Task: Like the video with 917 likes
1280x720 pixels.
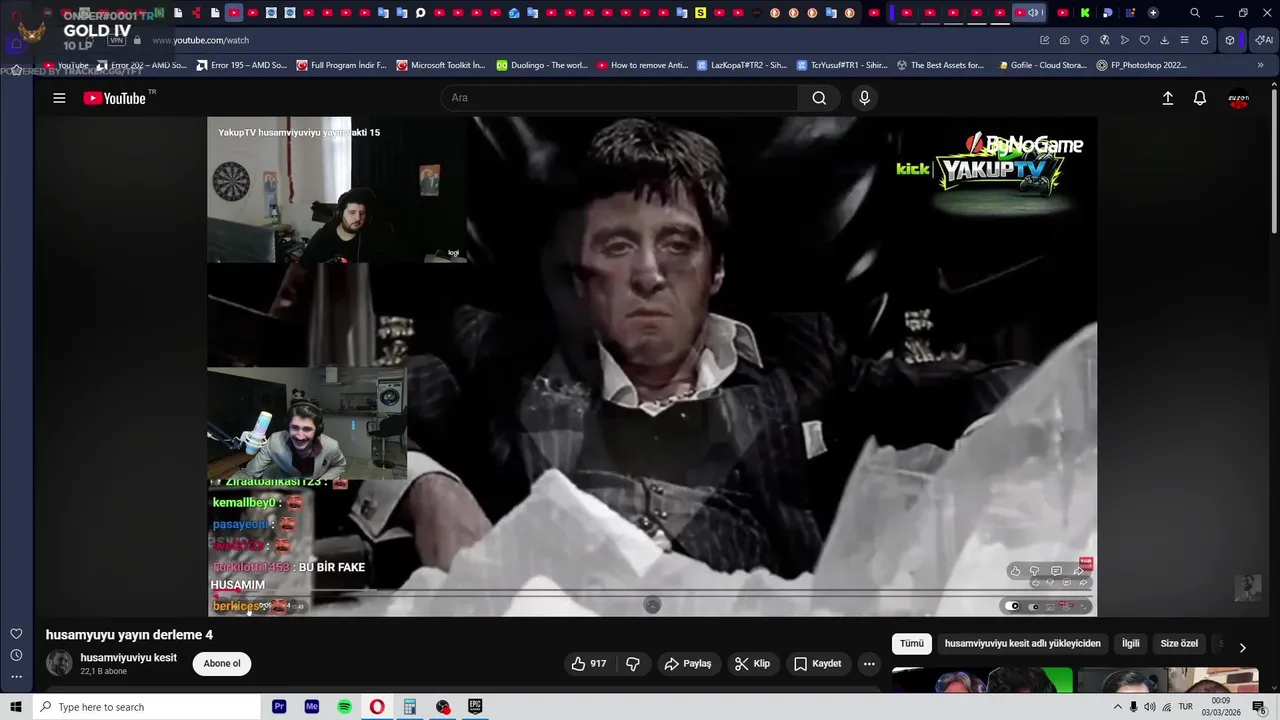Action: 589,664
